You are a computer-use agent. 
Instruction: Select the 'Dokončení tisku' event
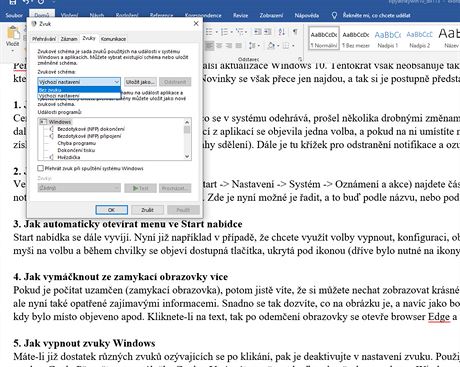(x=76, y=150)
